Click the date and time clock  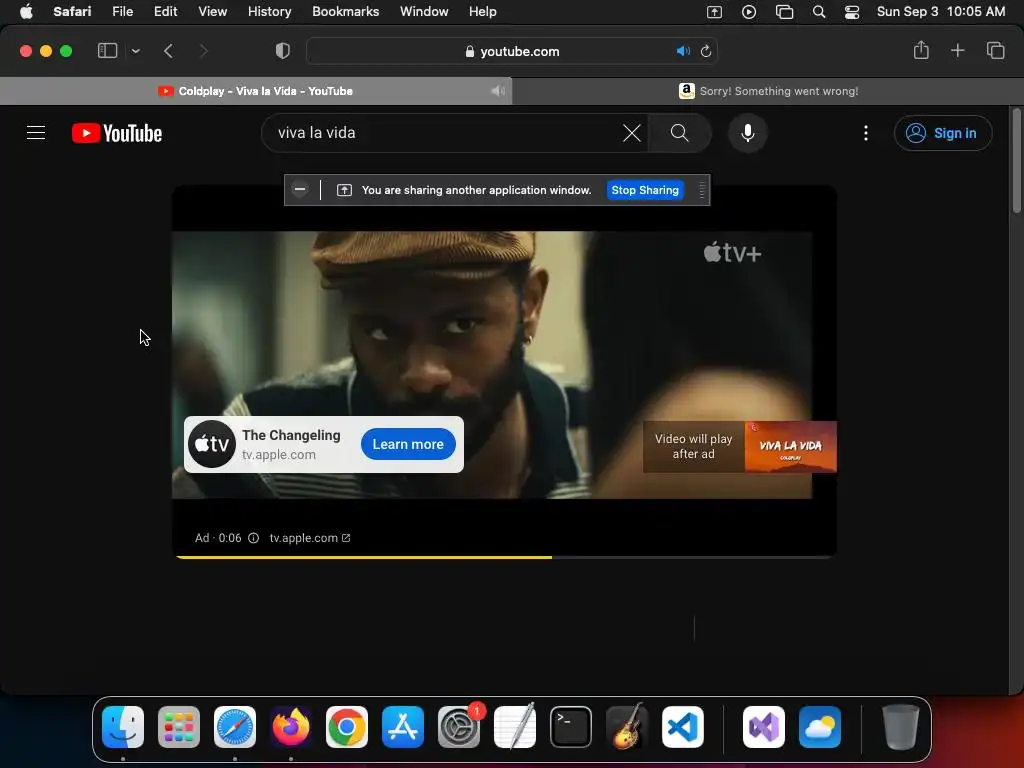click(941, 12)
